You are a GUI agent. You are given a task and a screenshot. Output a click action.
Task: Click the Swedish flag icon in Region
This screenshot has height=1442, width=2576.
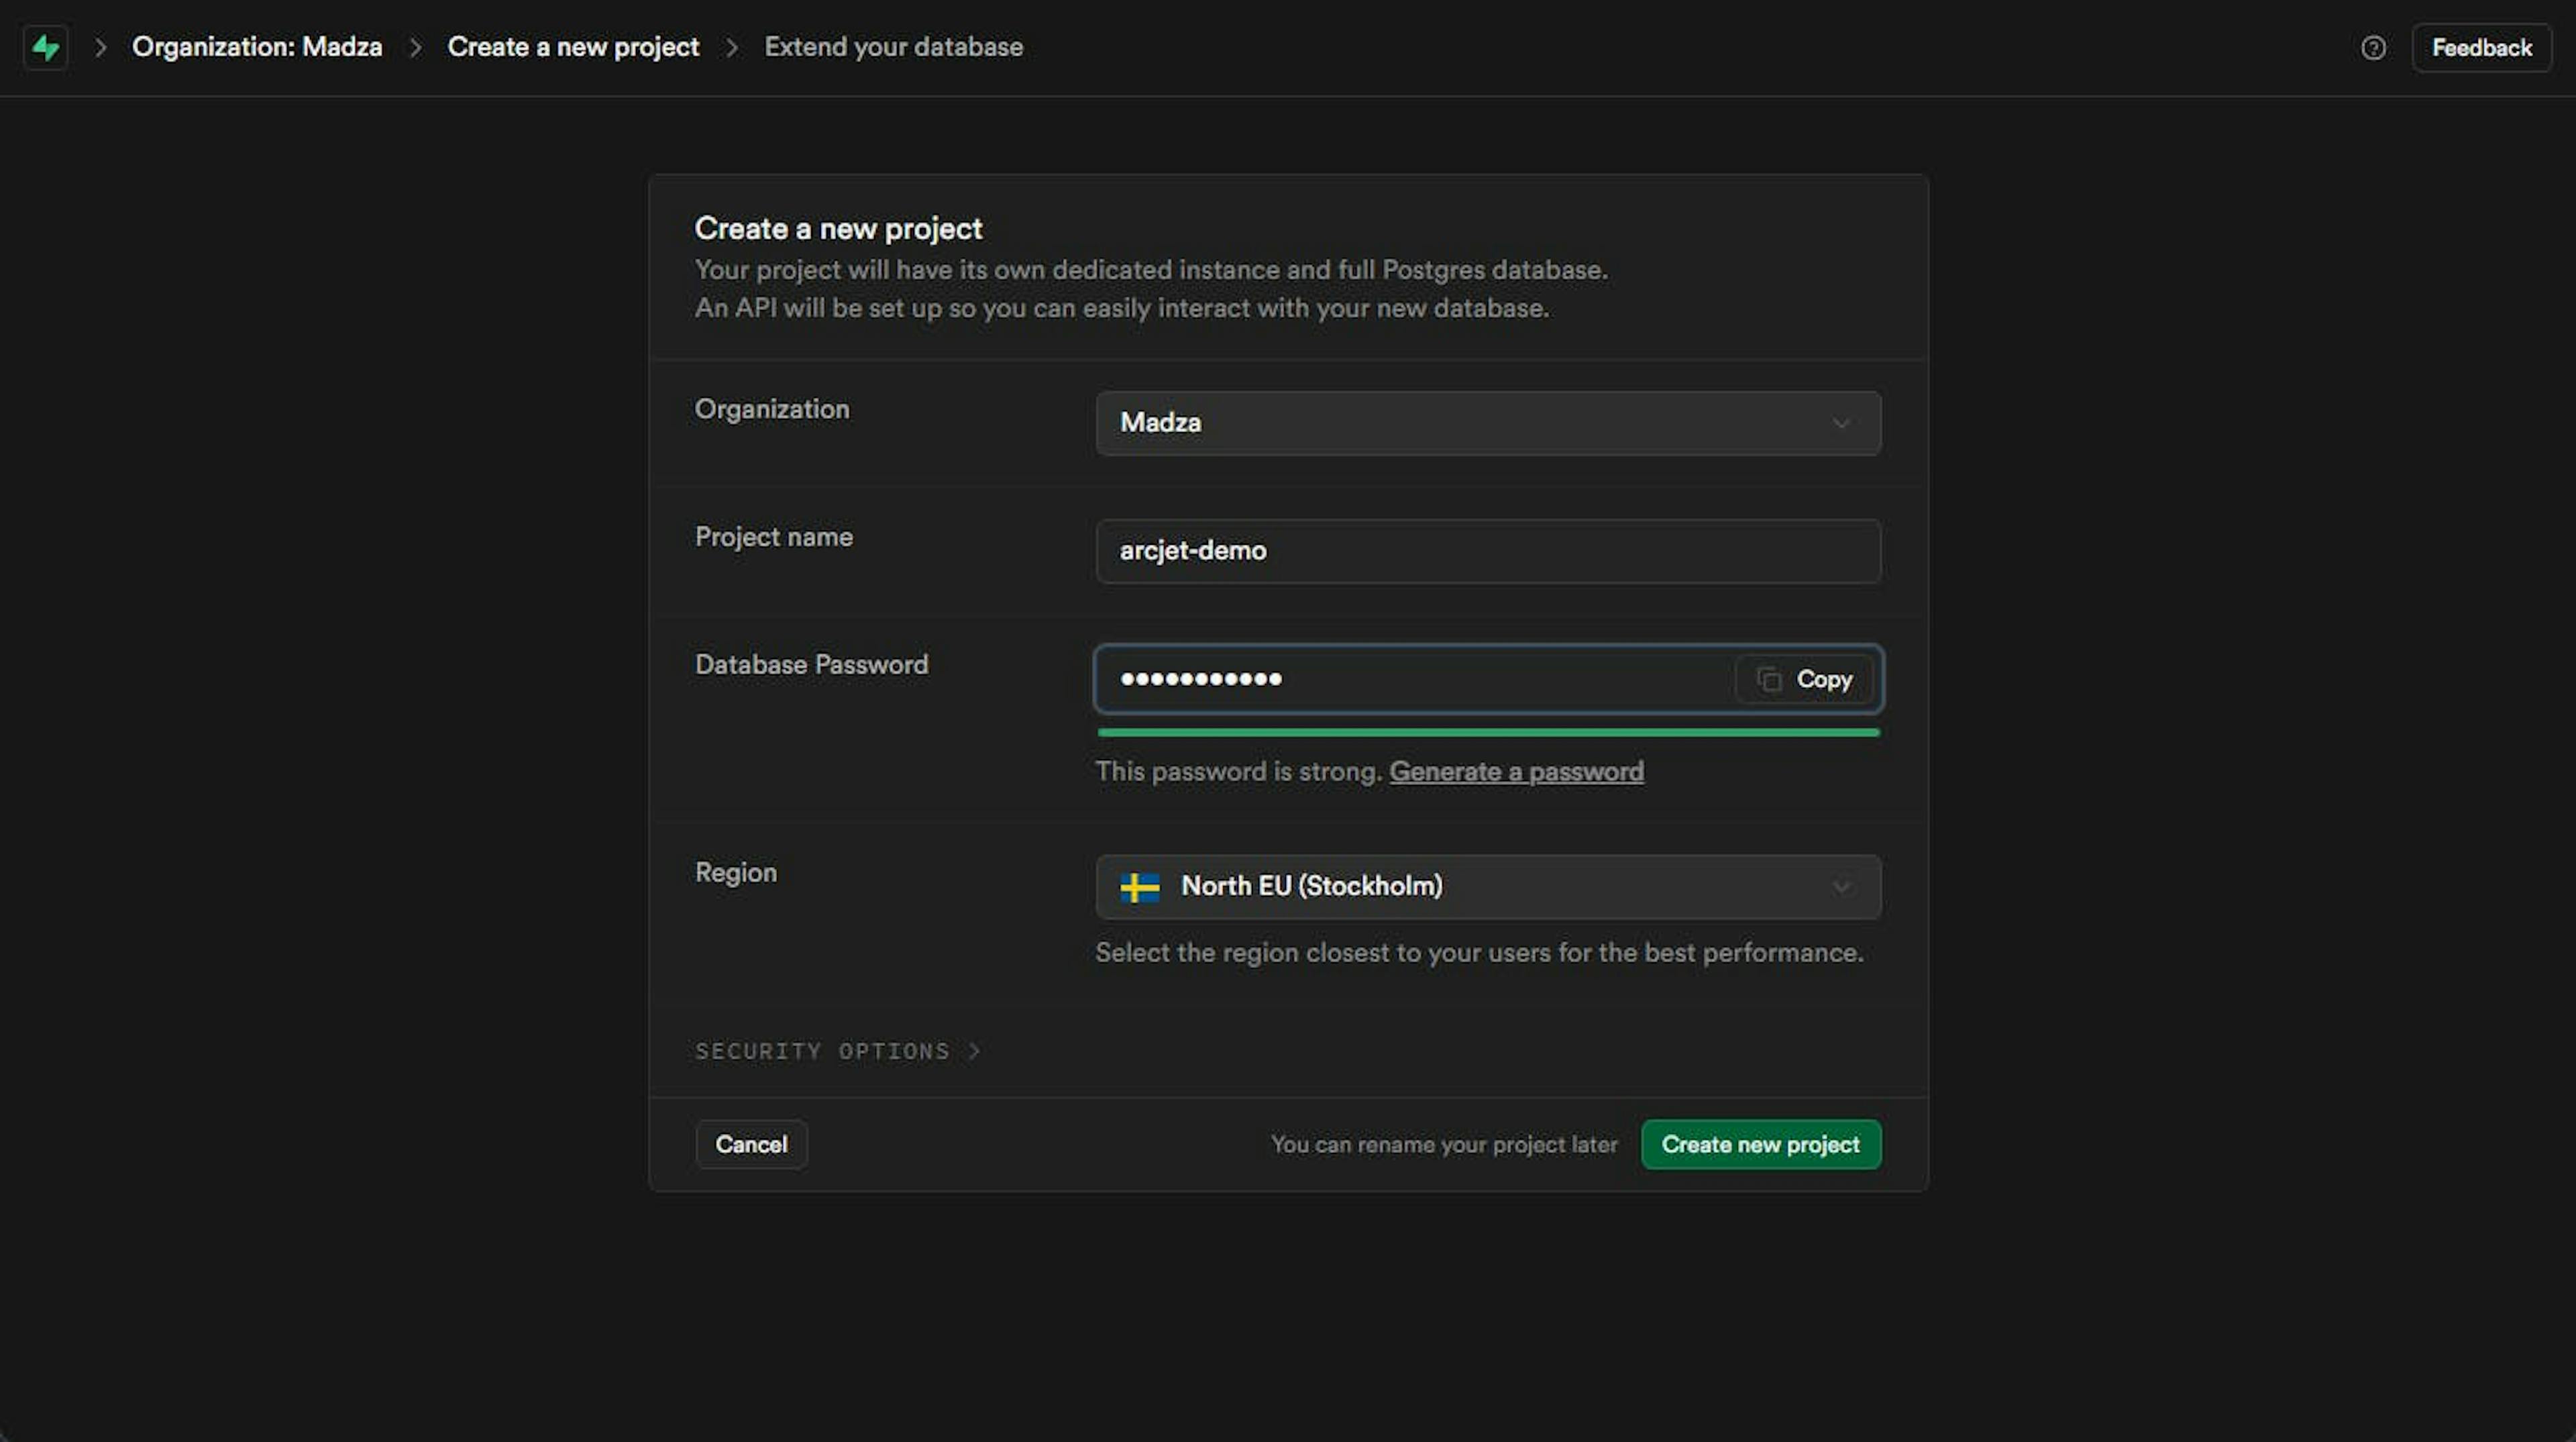(x=1139, y=886)
